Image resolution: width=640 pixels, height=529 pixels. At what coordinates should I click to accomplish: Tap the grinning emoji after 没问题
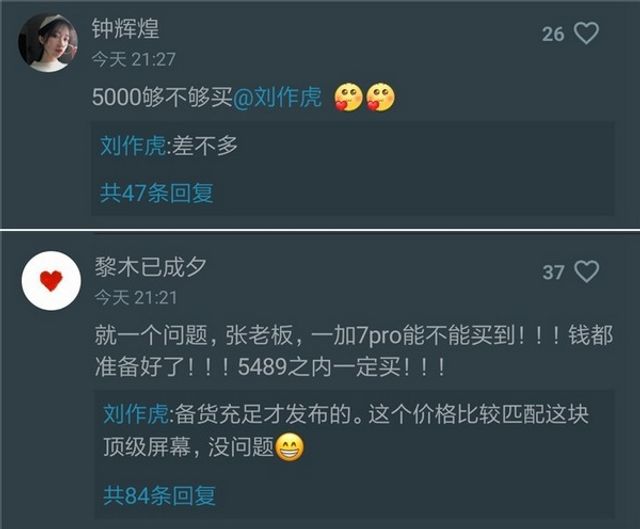pos(290,447)
